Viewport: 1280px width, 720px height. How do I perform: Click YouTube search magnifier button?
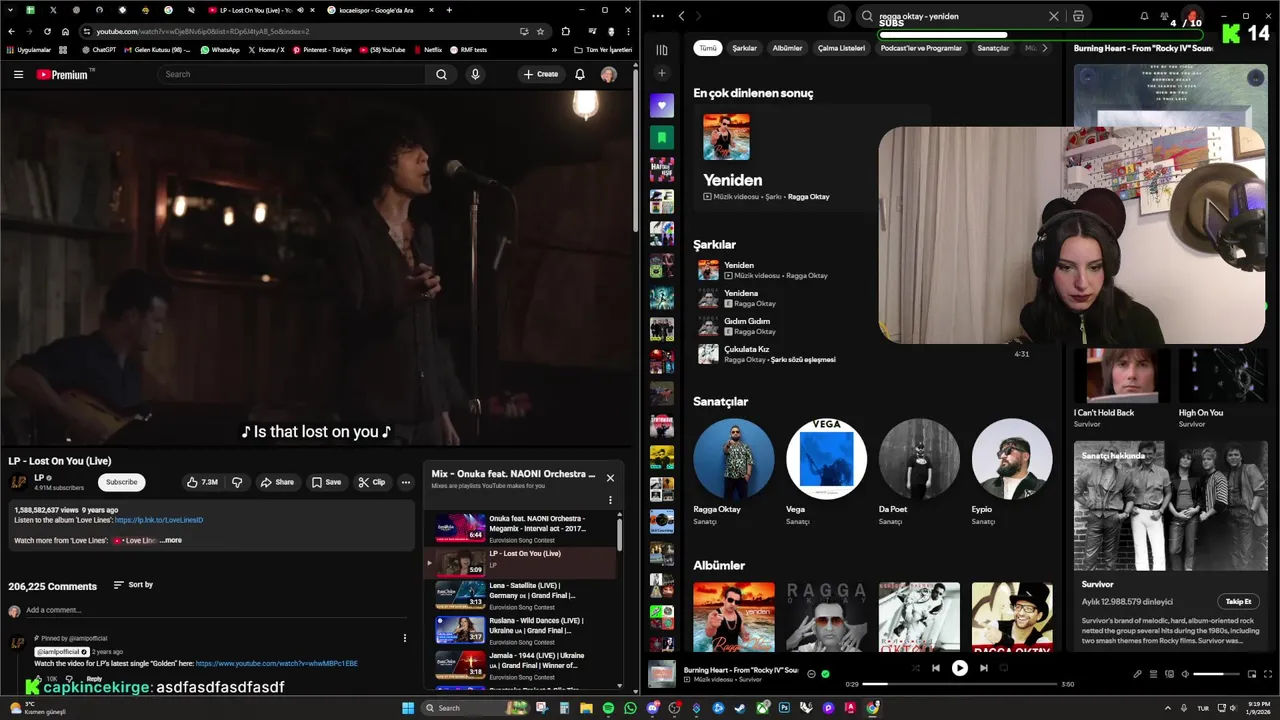tap(441, 74)
